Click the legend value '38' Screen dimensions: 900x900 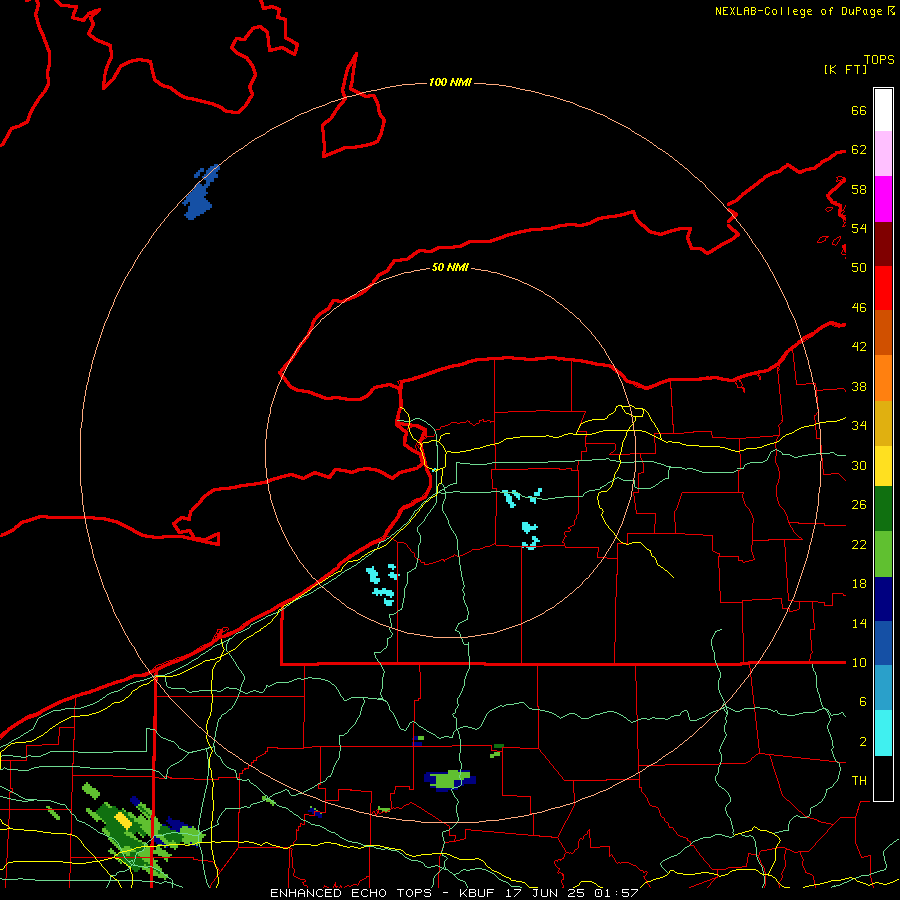(859, 386)
